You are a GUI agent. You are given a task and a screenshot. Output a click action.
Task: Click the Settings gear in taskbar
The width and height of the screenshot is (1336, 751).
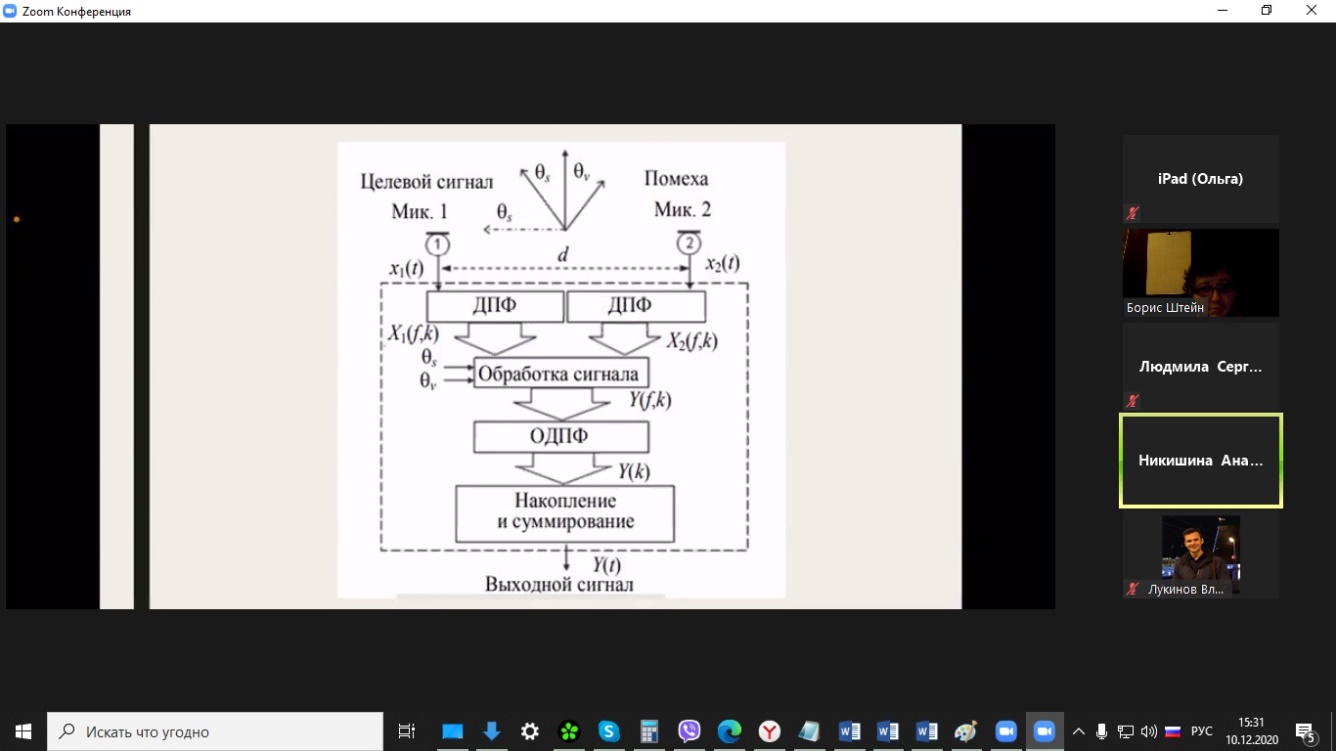(529, 731)
